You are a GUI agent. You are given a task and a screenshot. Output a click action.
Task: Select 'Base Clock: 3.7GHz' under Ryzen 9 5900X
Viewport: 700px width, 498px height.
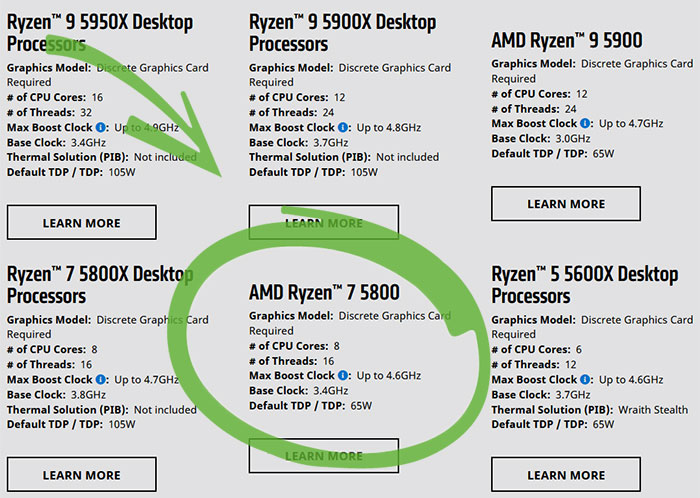click(299, 143)
